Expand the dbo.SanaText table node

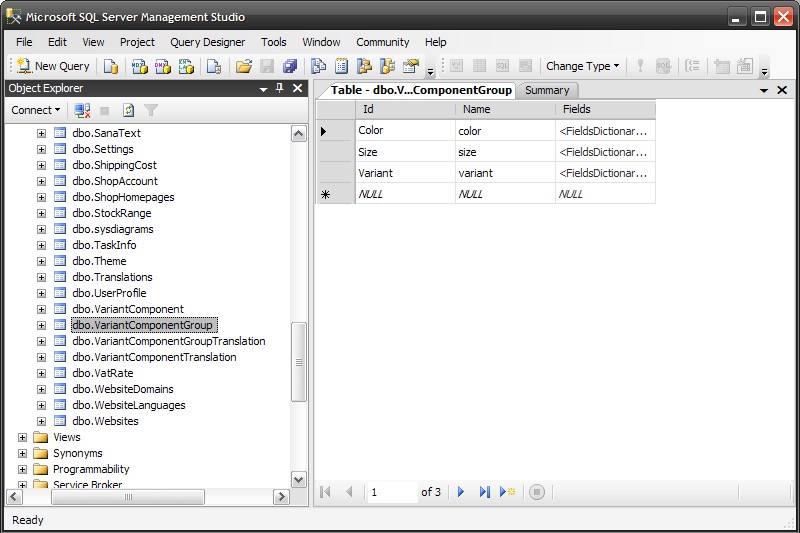(41, 134)
